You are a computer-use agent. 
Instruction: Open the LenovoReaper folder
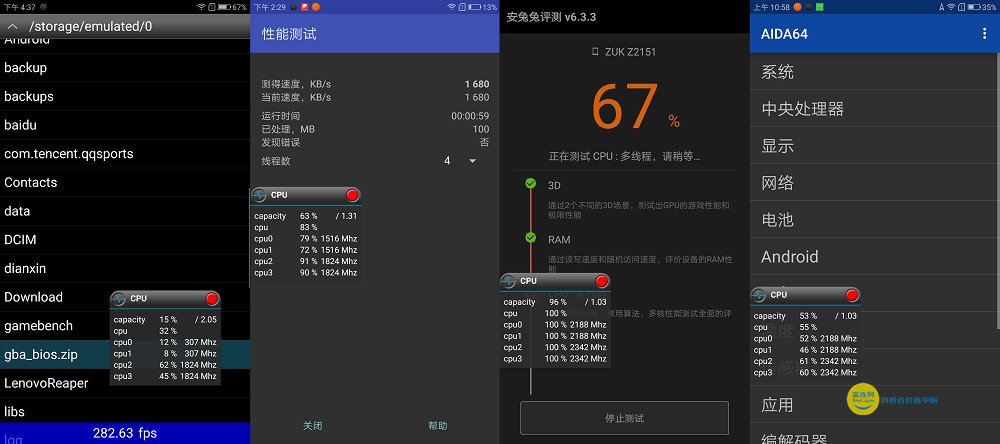pyautogui.click(x=125, y=383)
